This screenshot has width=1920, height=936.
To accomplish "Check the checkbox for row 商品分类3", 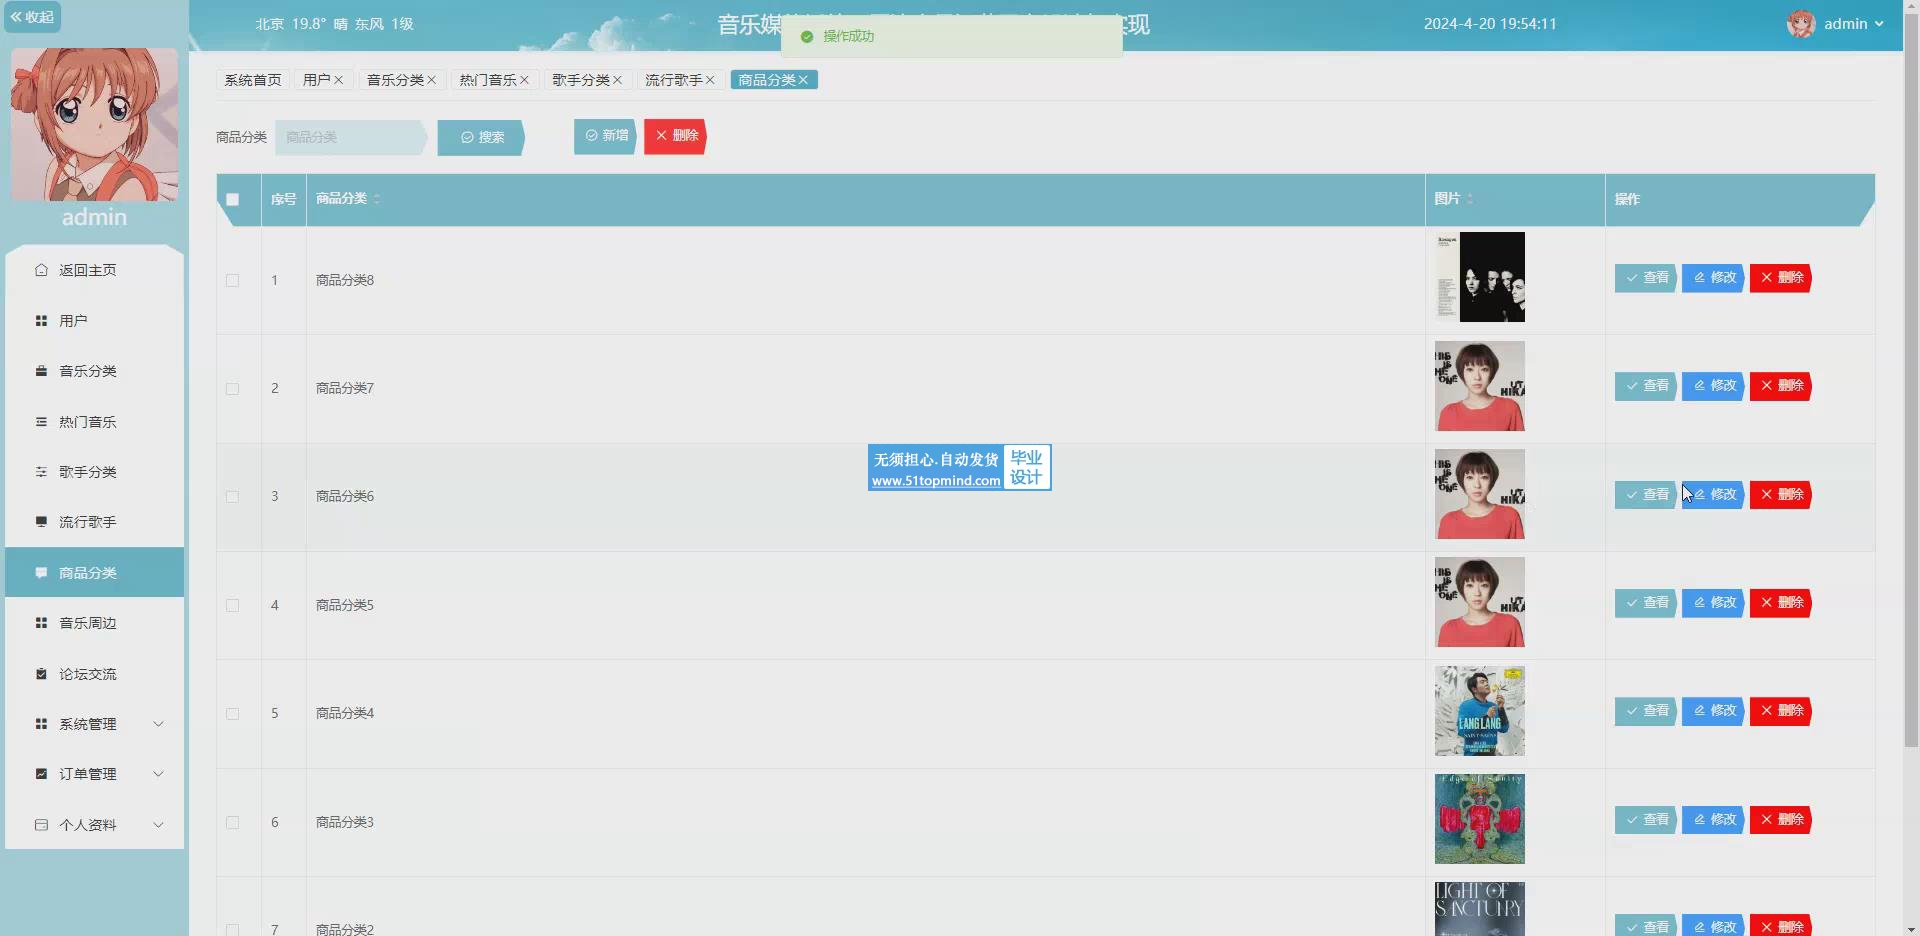I will point(233,823).
